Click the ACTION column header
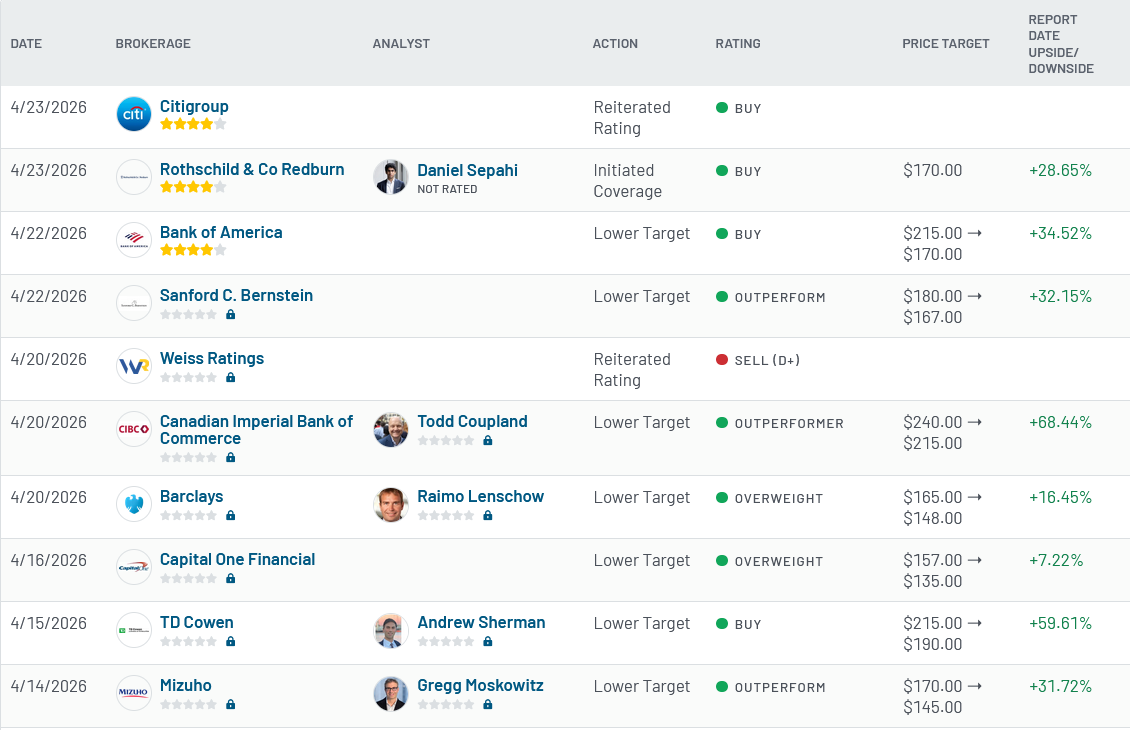 point(615,44)
